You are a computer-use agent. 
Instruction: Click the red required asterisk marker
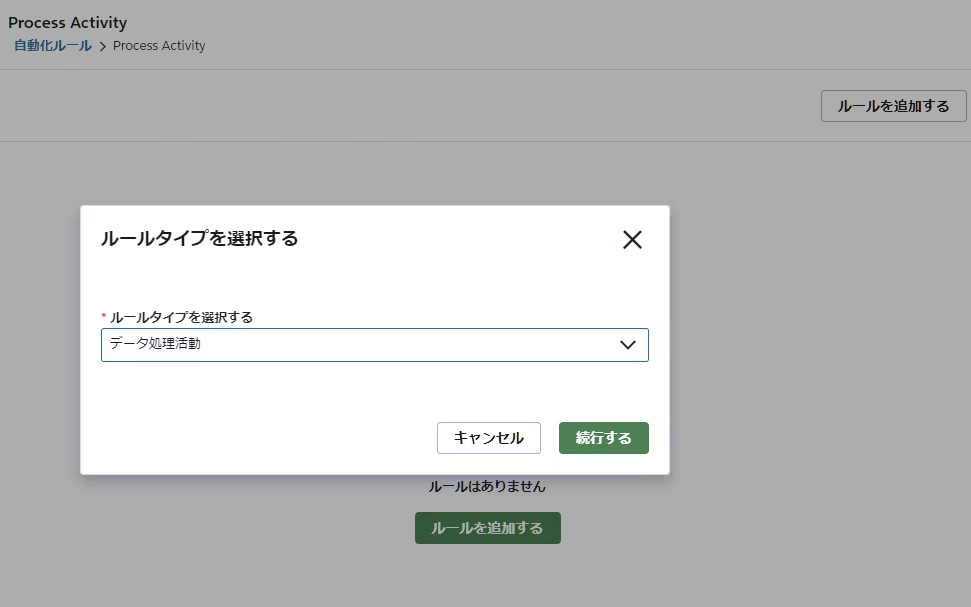point(104,316)
